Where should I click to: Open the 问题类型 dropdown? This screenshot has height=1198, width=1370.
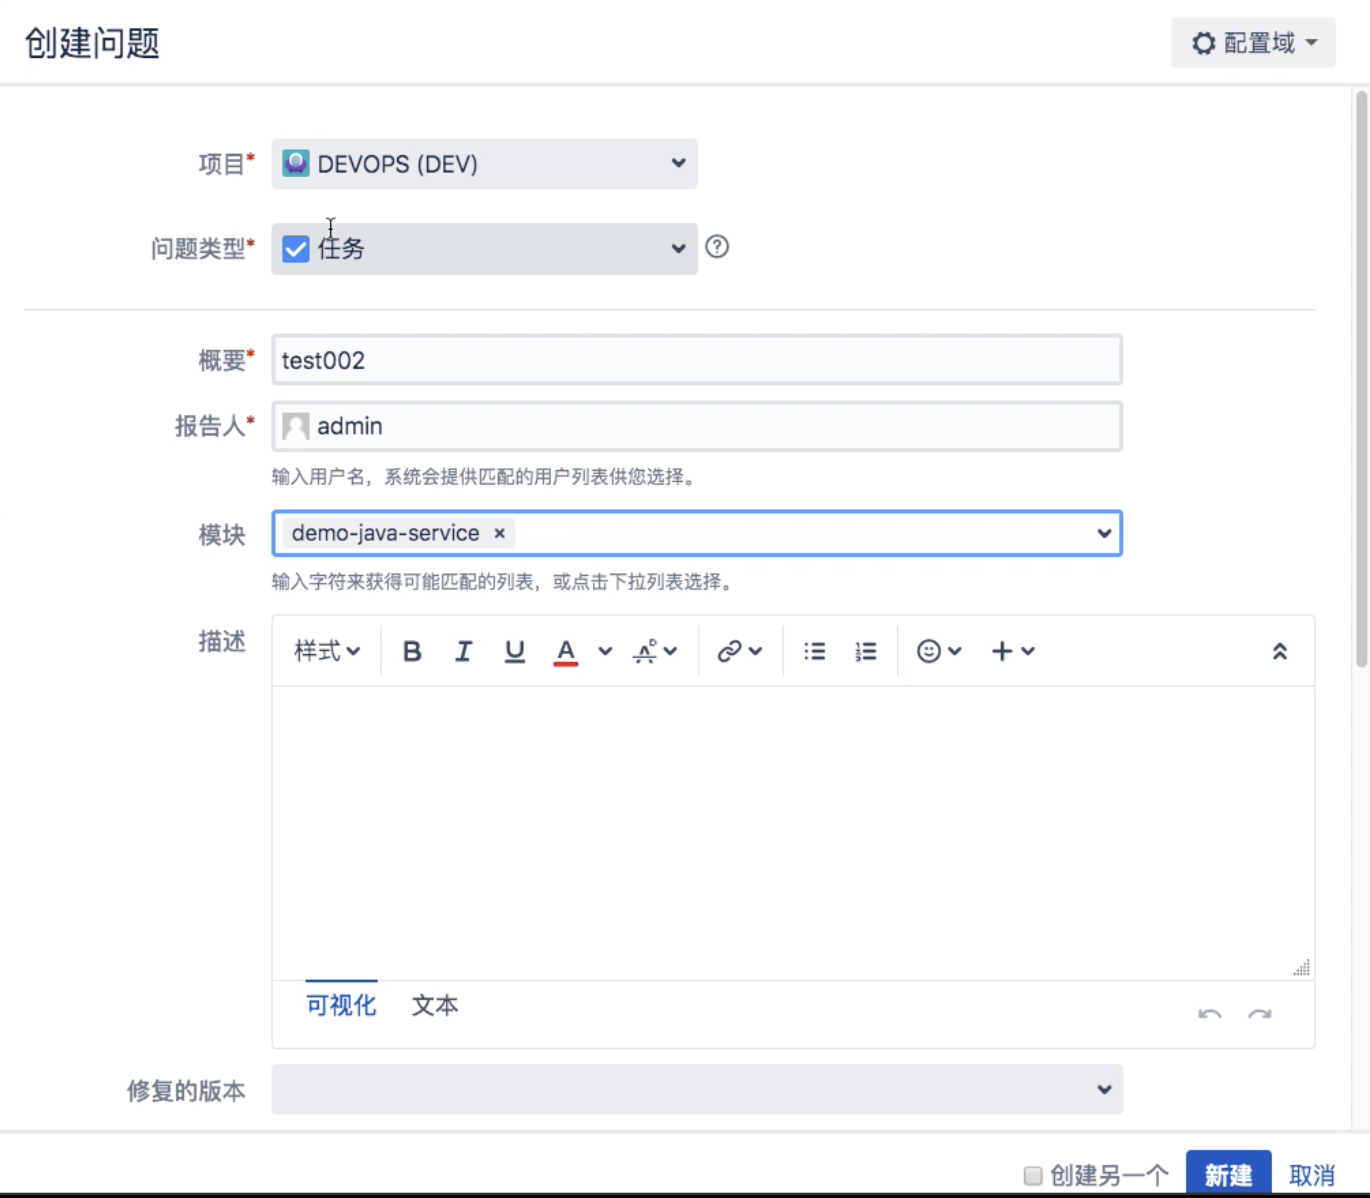point(678,249)
